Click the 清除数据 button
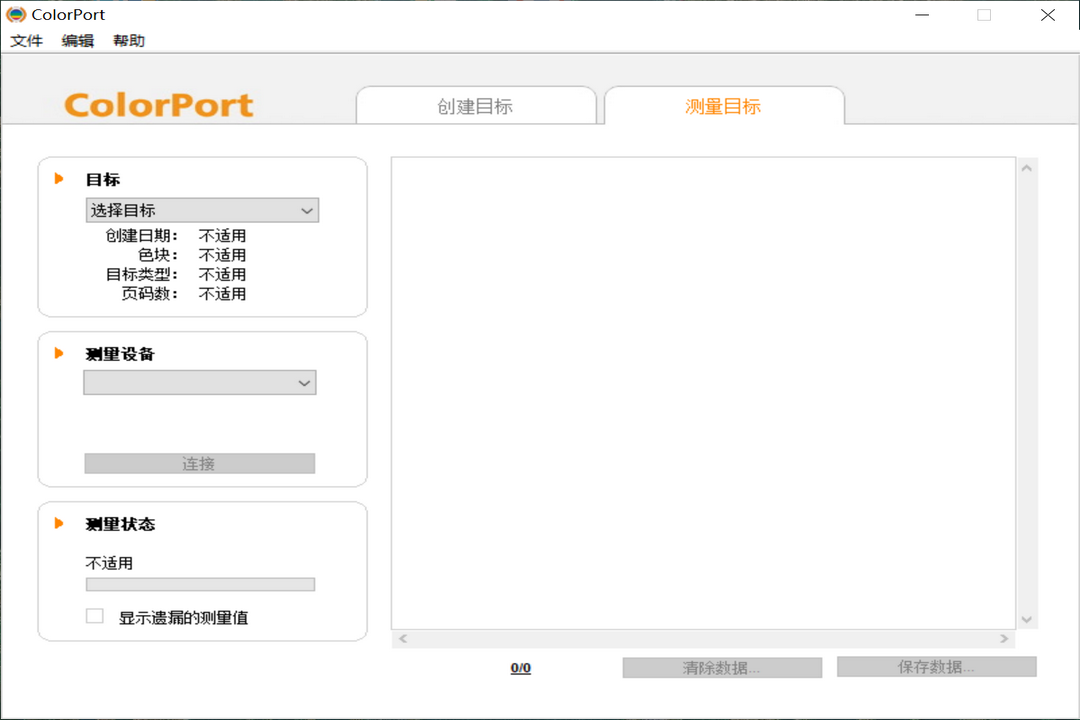The height and width of the screenshot is (720, 1080). (720, 667)
